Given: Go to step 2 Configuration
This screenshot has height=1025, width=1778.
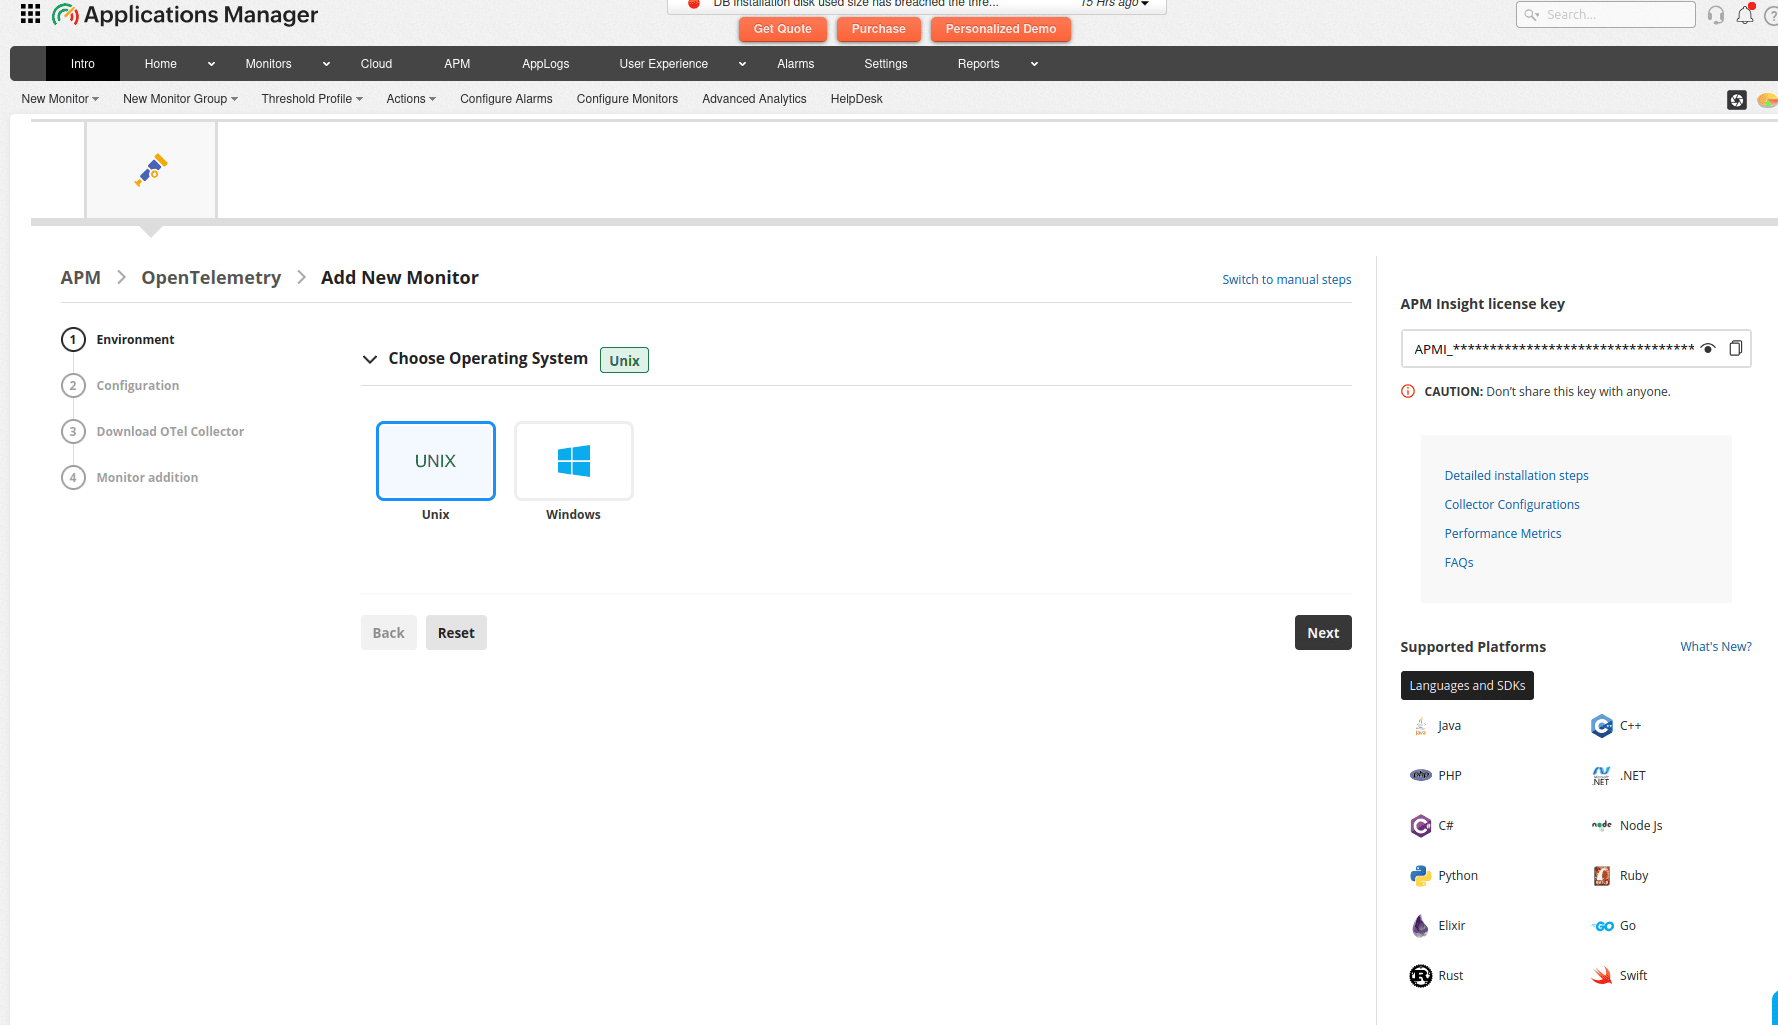Looking at the screenshot, I should point(120,386).
